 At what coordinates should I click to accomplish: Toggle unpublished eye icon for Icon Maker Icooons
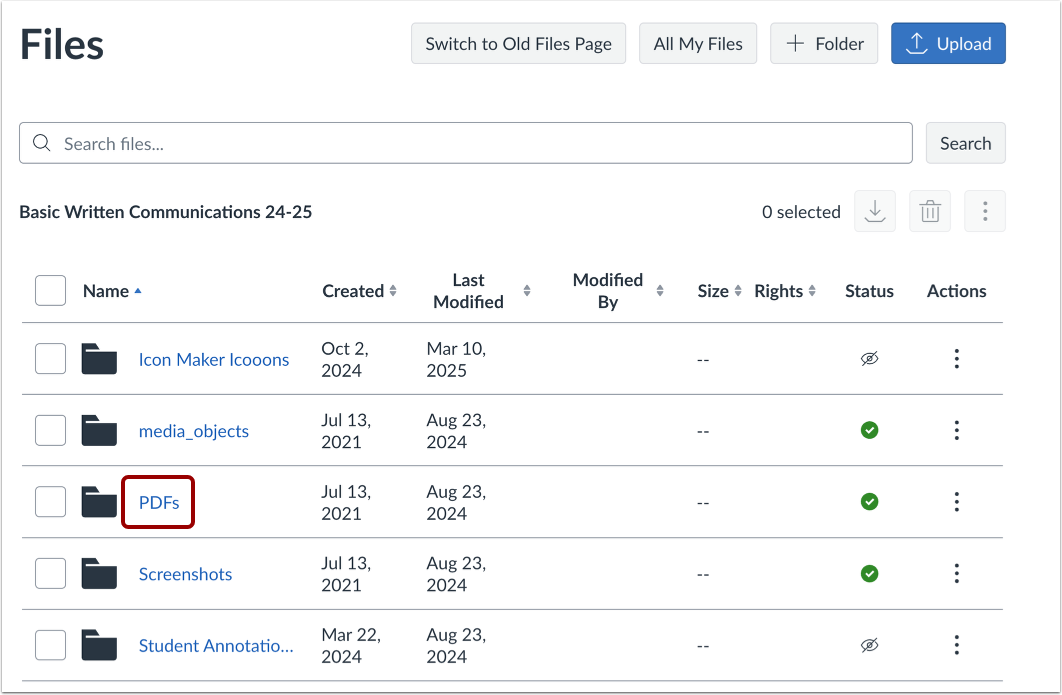pyautogui.click(x=870, y=359)
